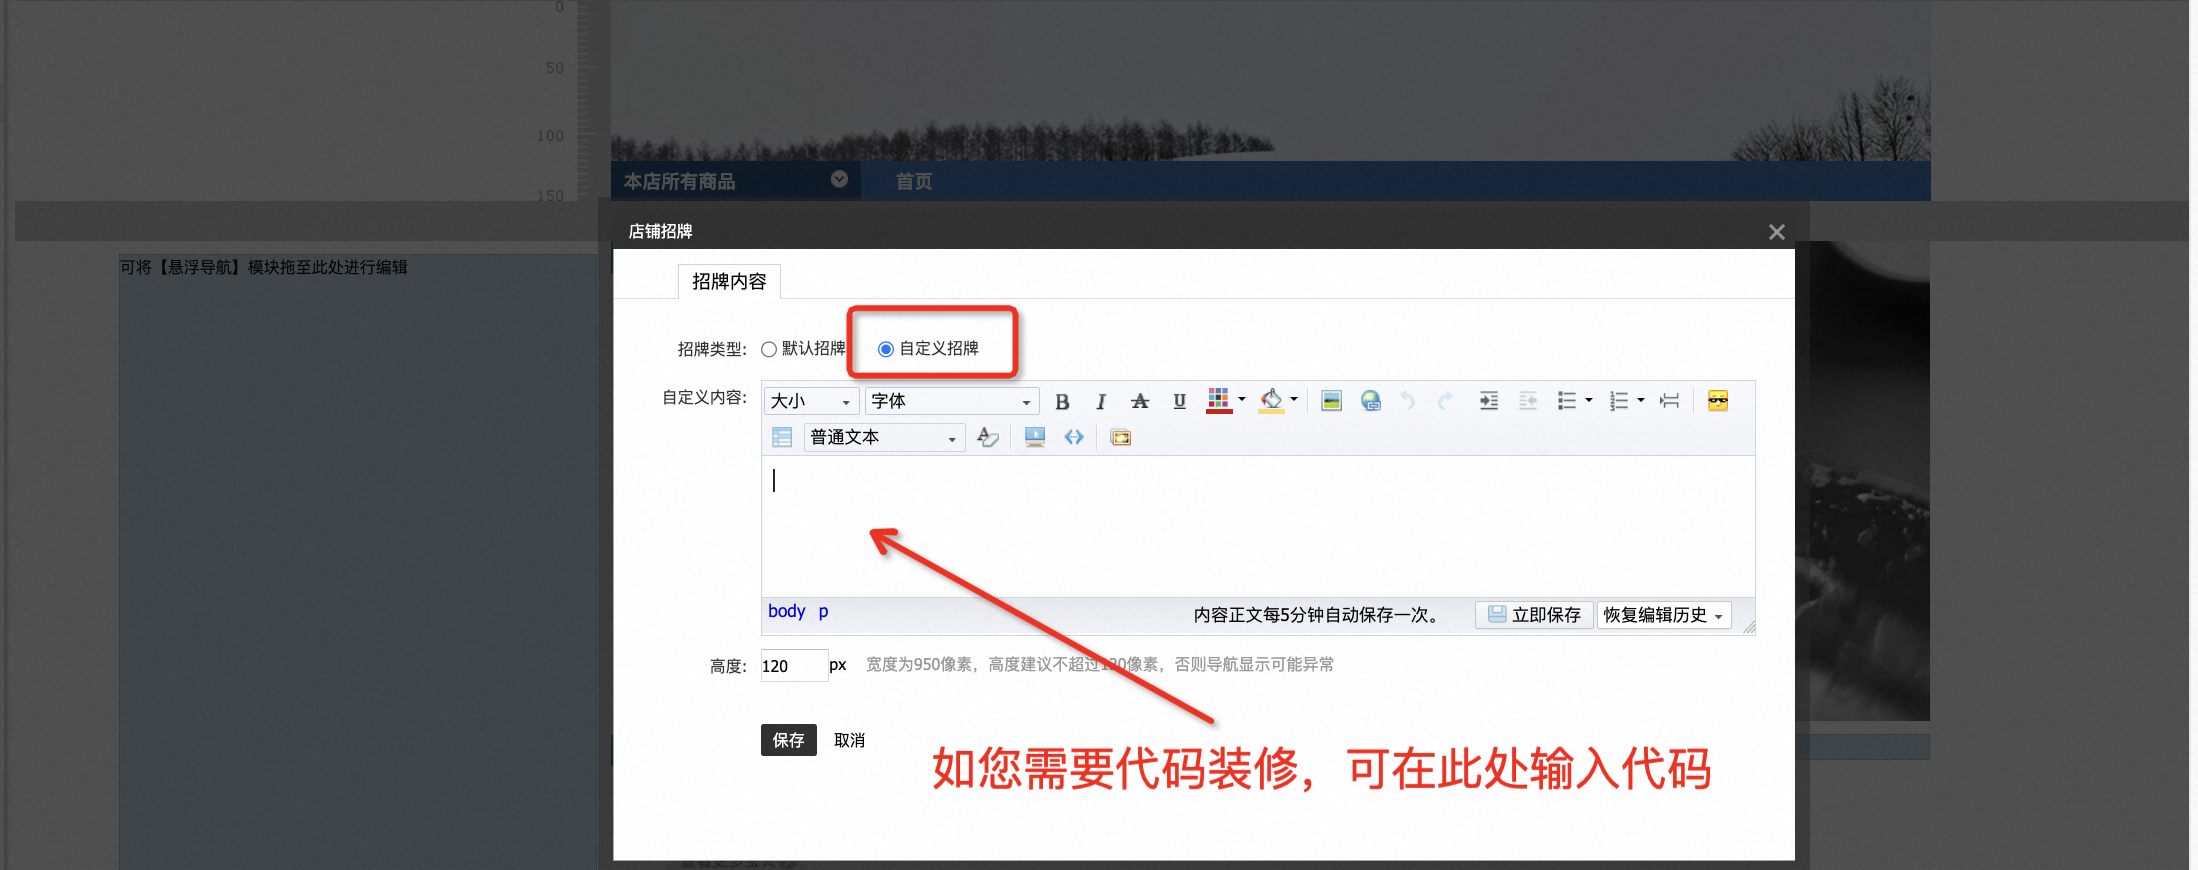The width and height of the screenshot is (2198, 870).
Task: Apply background fill color bucket
Action: [1271, 400]
